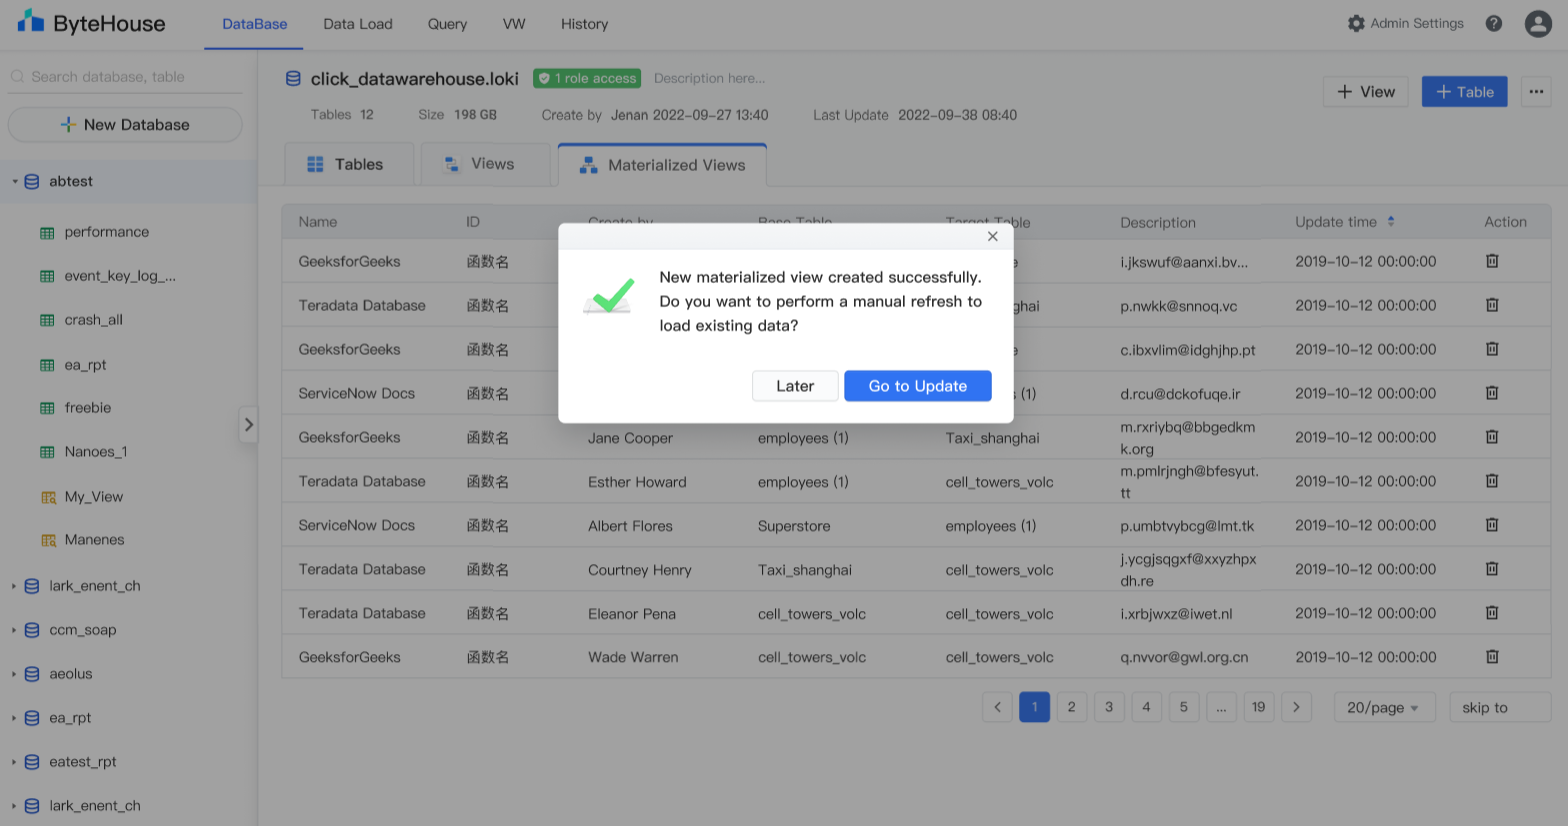The height and width of the screenshot is (826, 1568).
Task: Select the crash_all table in sidebar
Action: (x=93, y=320)
